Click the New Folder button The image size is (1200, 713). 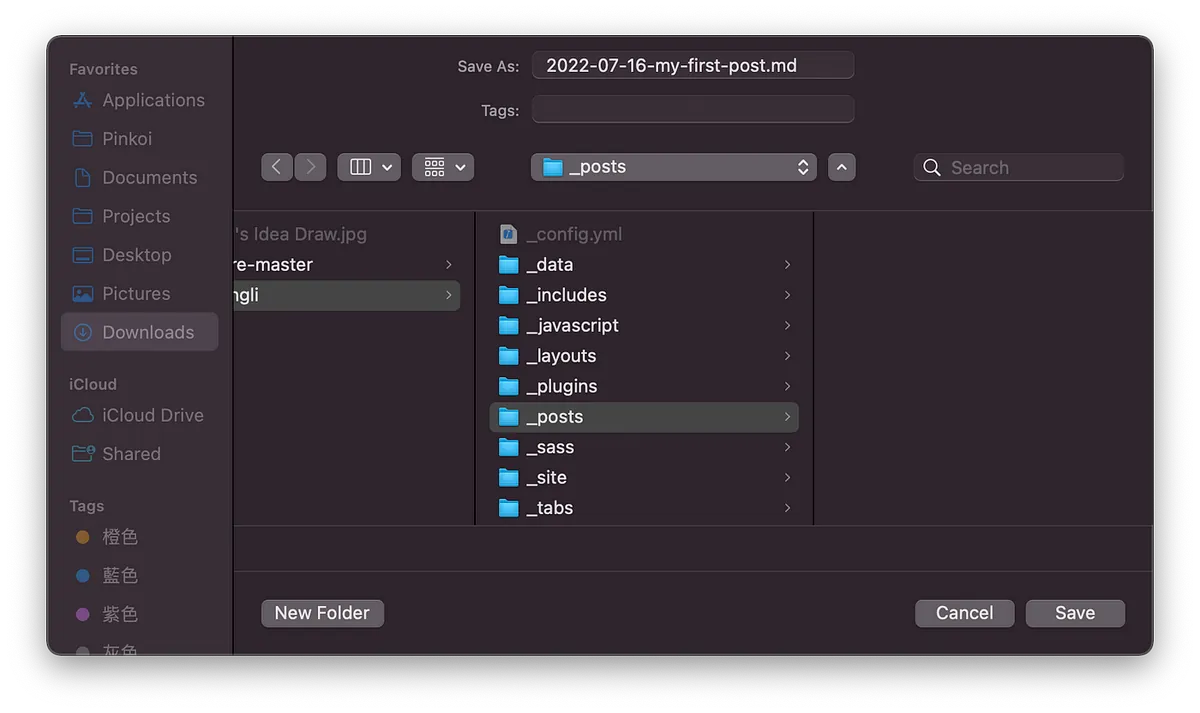[322, 613]
